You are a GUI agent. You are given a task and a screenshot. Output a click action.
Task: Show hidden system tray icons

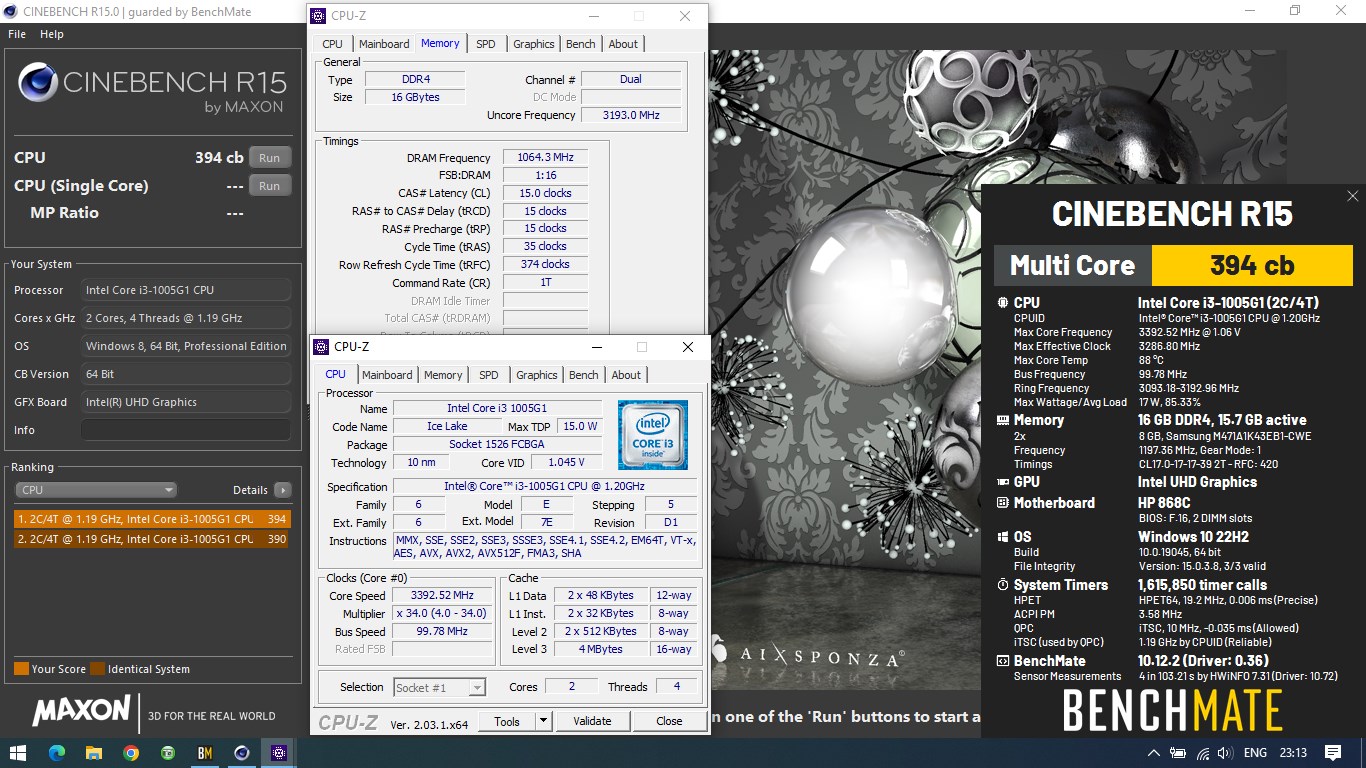[1154, 753]
